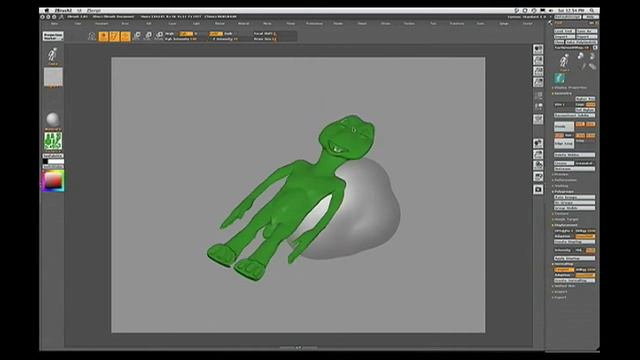The width and height of the screenshot is (640, 360).
Task: Click the Clone tool button
Action: [559, 42]
